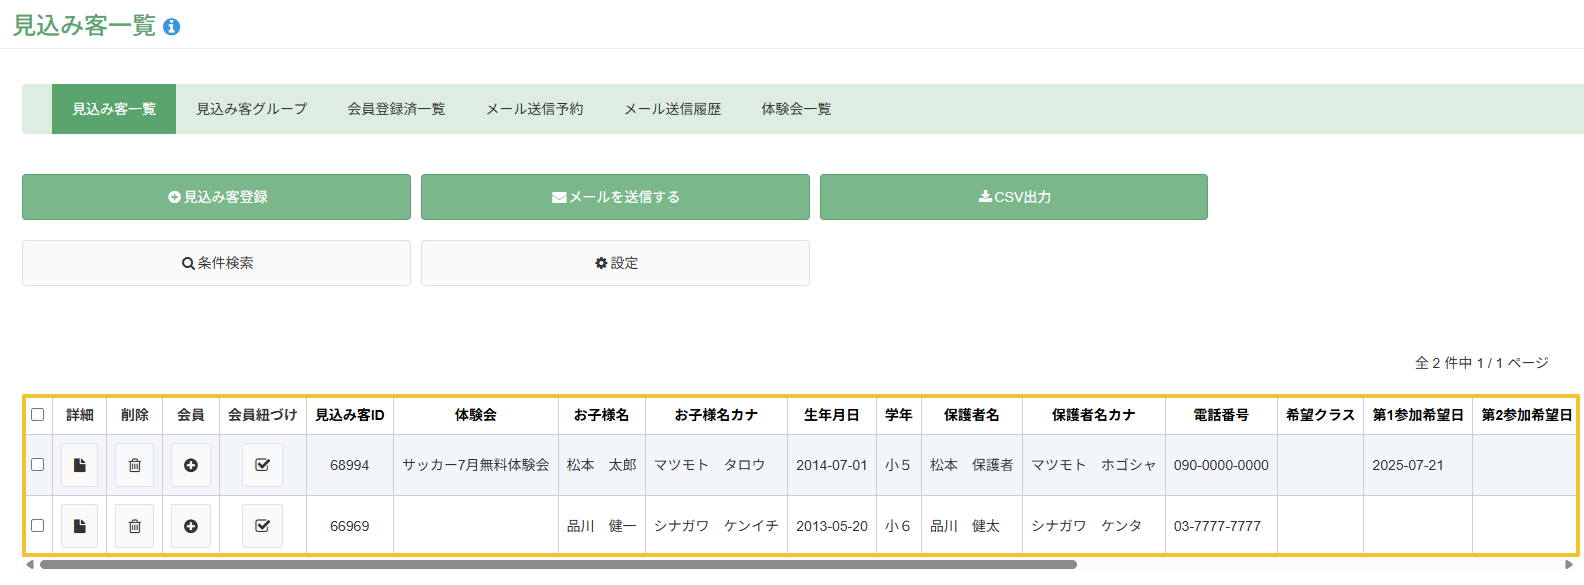Open details document icon for prospect 68994
This screenshot has height=585, width=1584.
click(79, 465)
